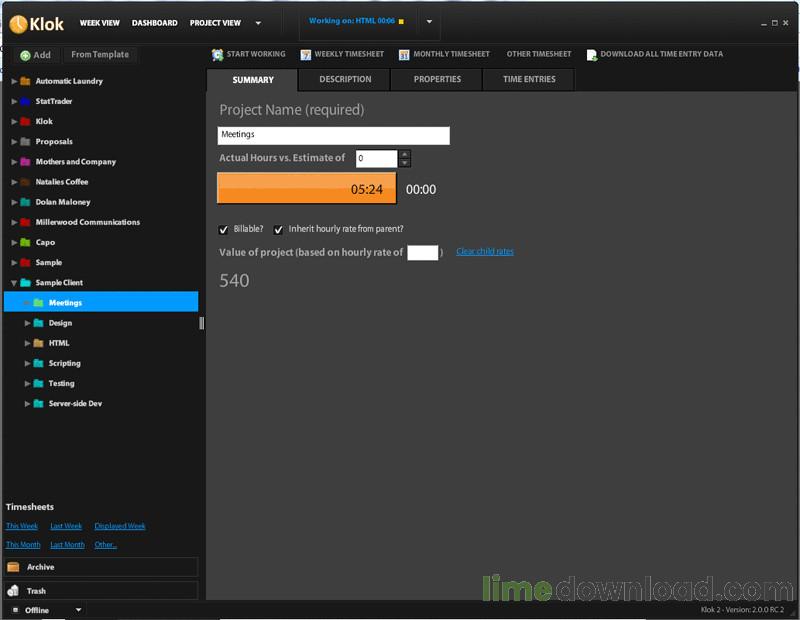Expand the Testing subproject arrow

28,383
